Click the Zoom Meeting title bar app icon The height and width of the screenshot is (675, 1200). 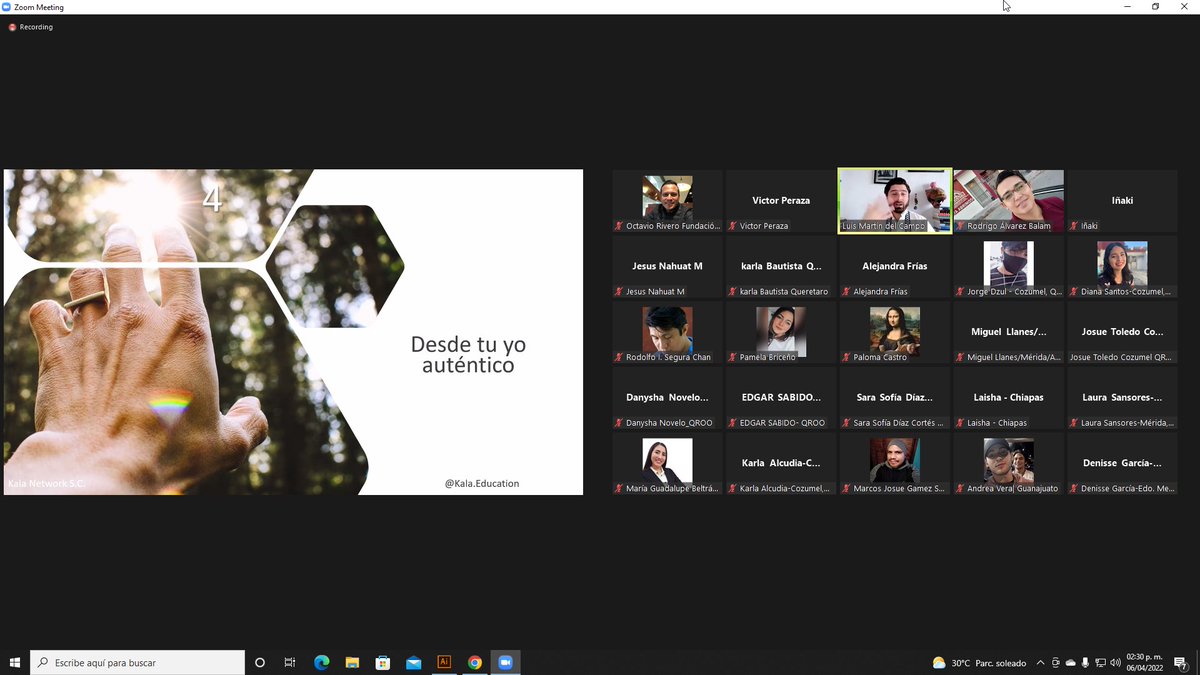click(7, 7)
